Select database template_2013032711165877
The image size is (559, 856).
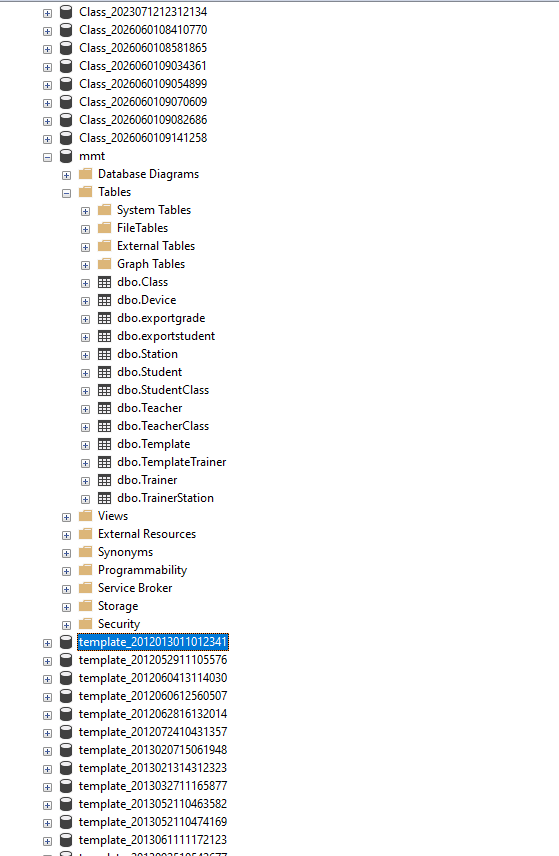[153, 786]
